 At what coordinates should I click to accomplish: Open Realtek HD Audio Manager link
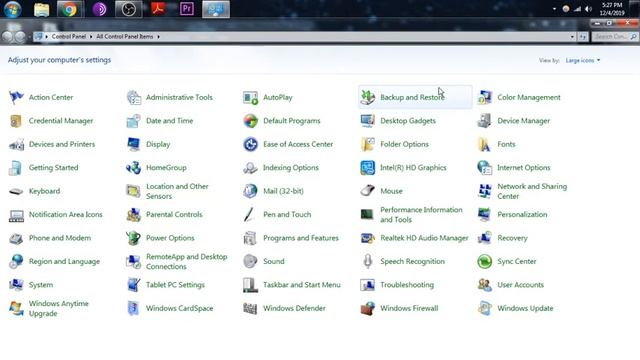point(424,238)
